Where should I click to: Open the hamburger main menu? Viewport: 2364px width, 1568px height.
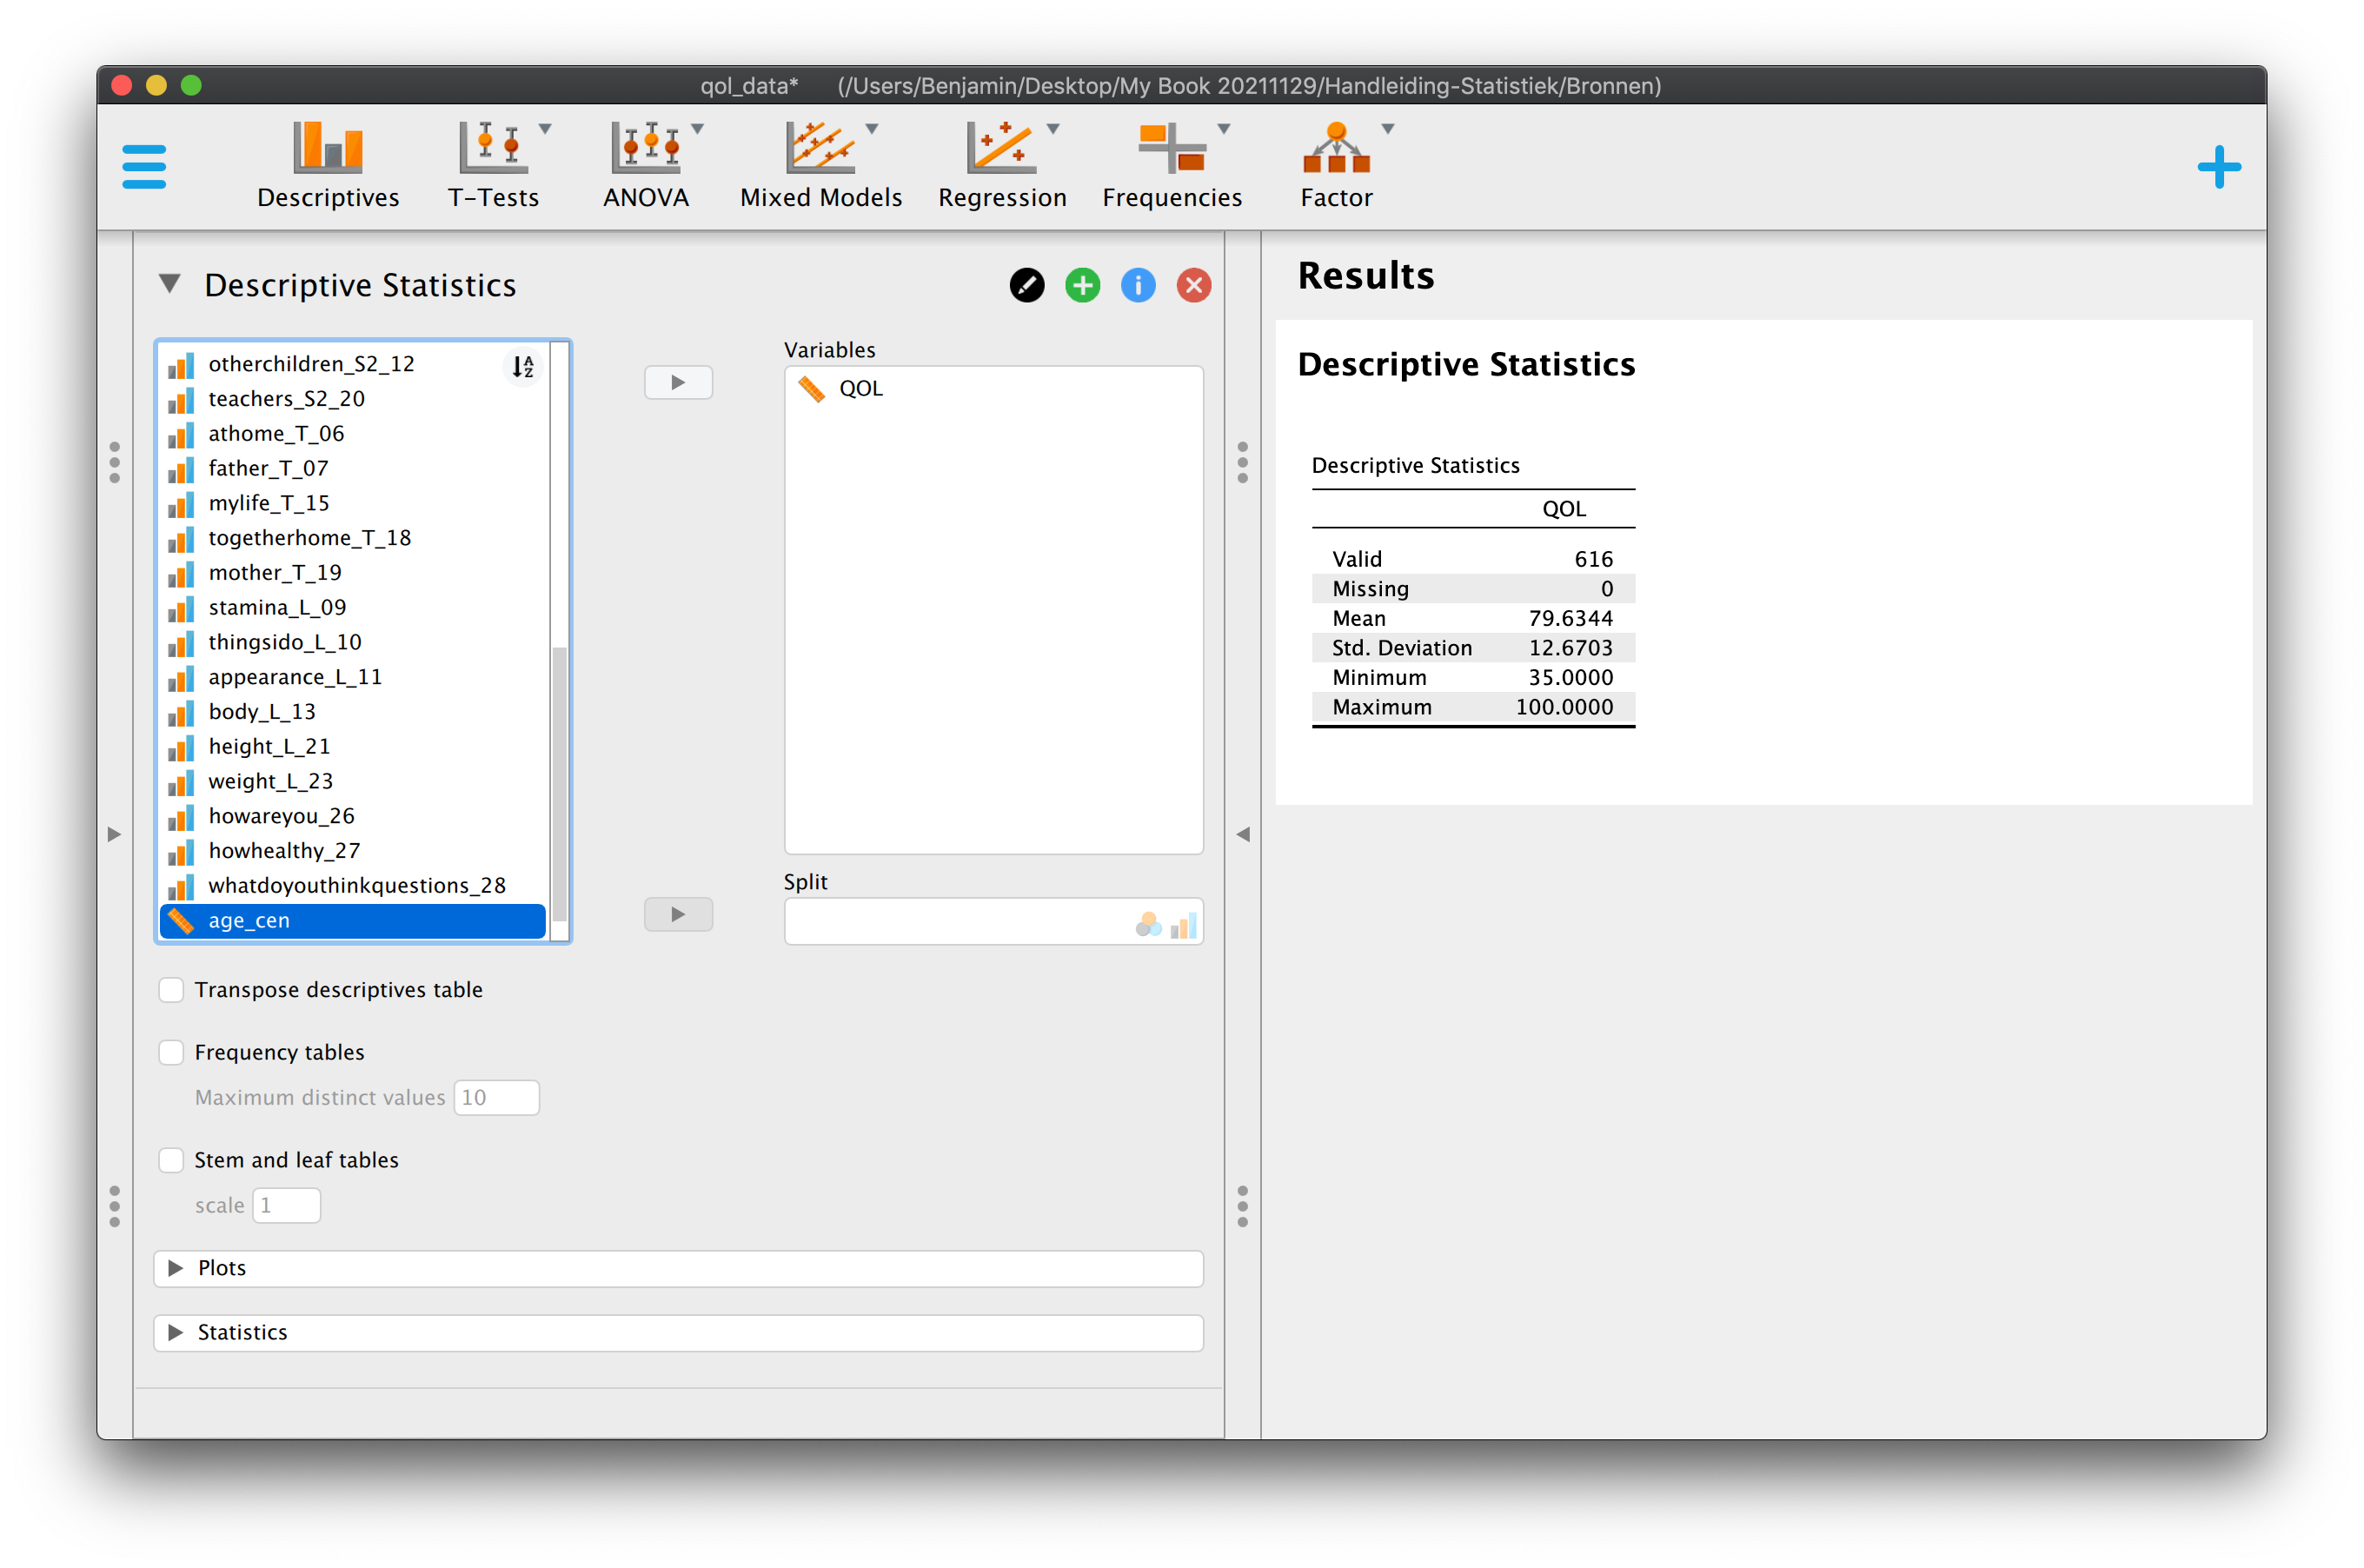tap(144, 166)
